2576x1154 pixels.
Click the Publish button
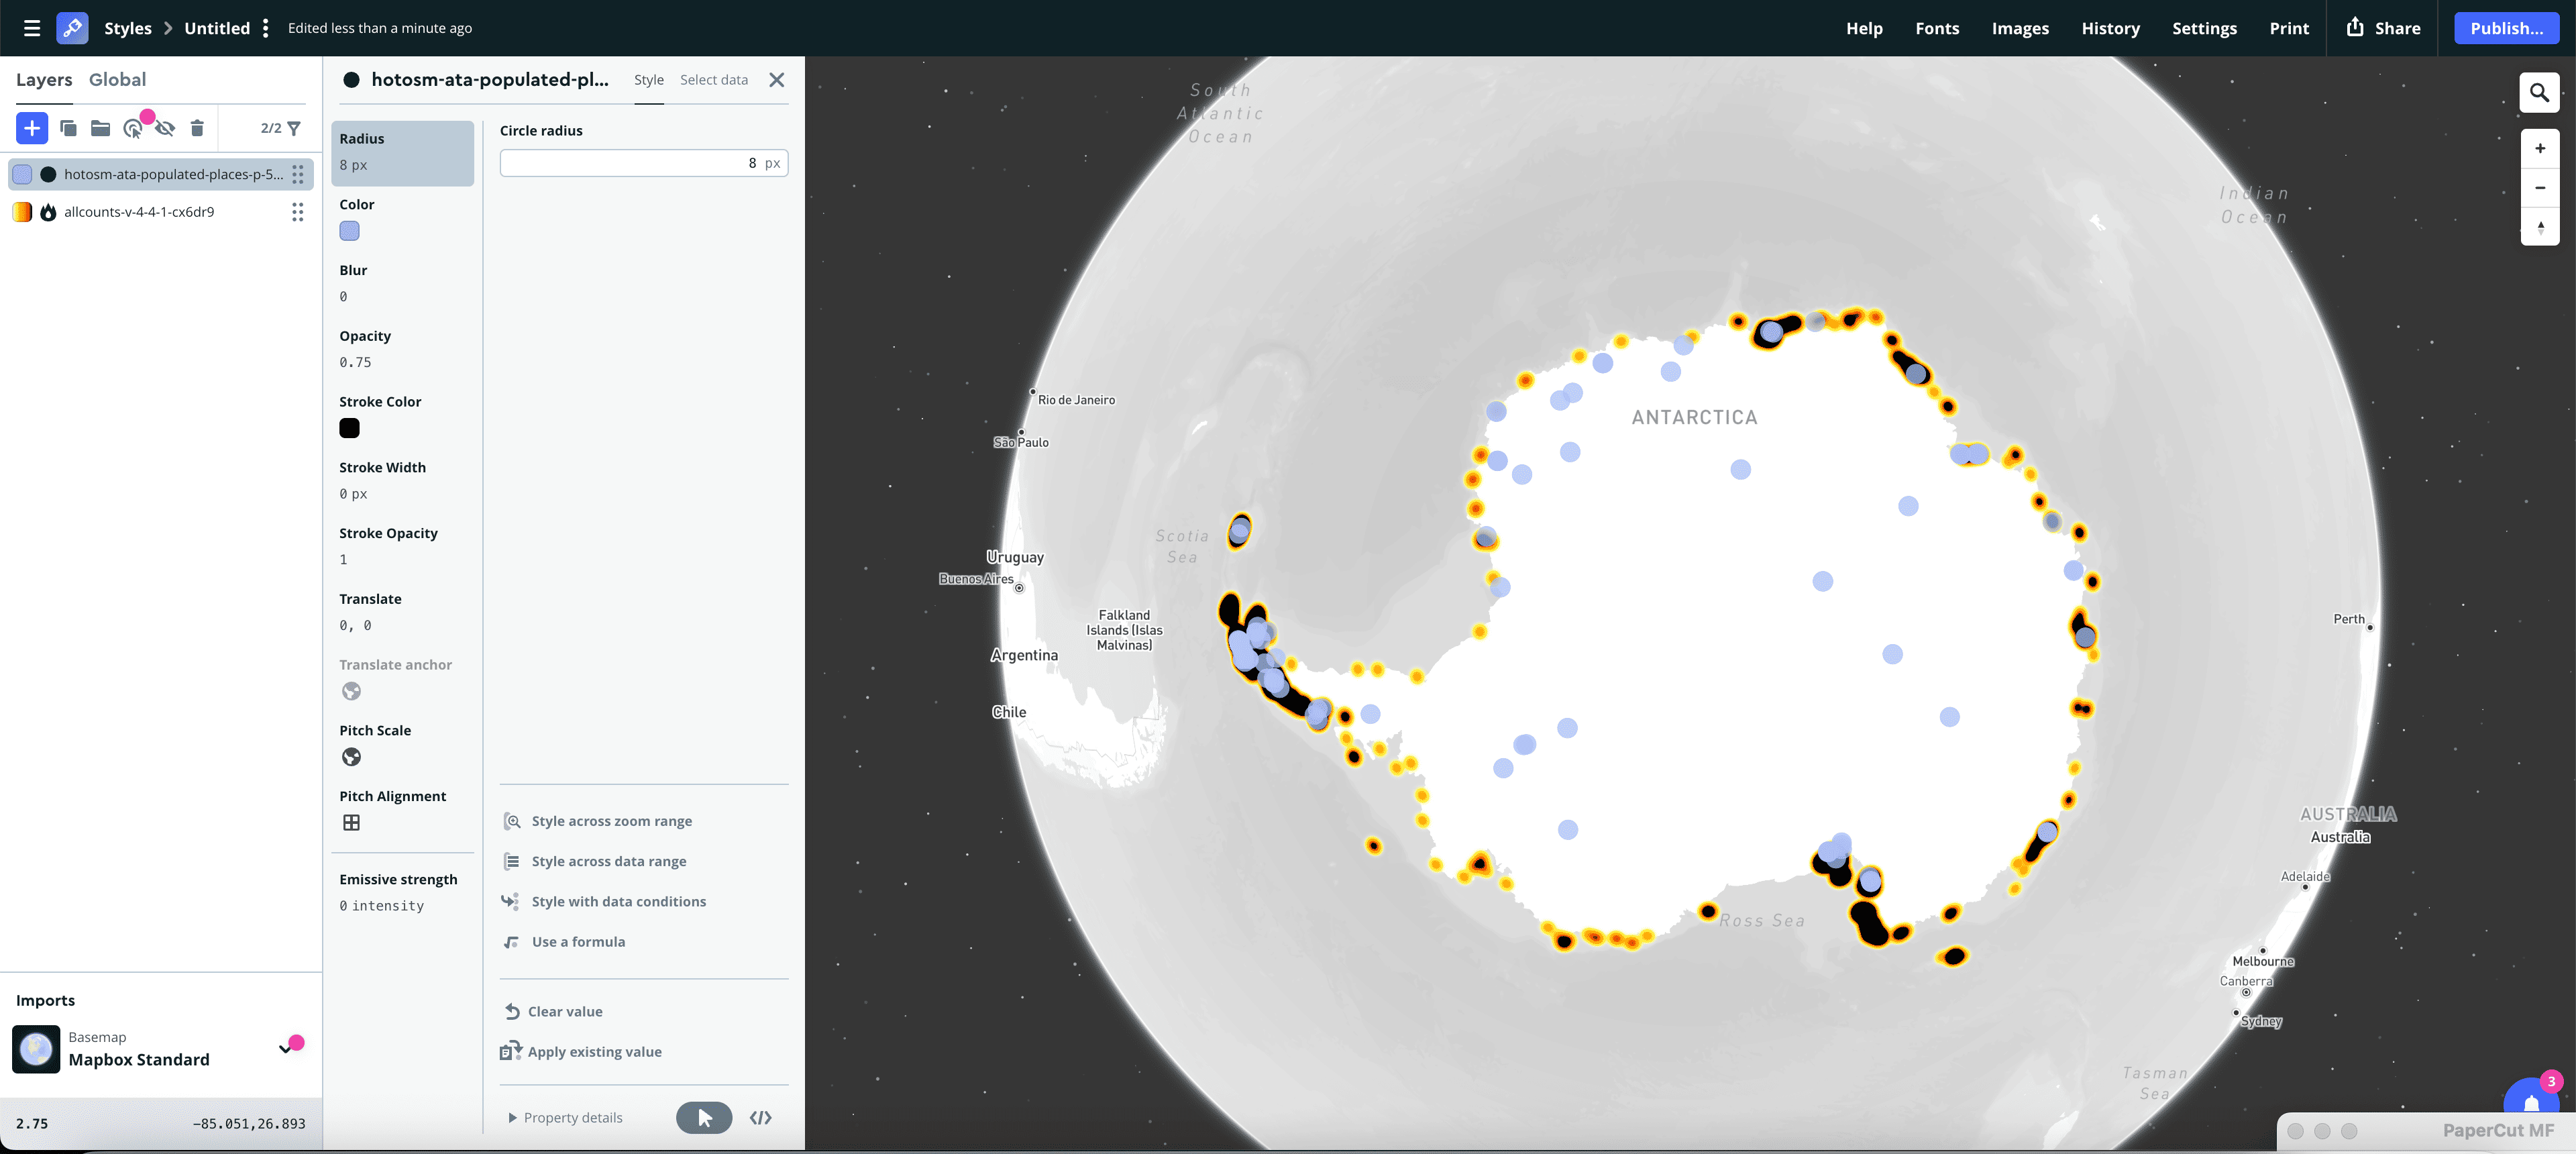[x=2507, y=27]
